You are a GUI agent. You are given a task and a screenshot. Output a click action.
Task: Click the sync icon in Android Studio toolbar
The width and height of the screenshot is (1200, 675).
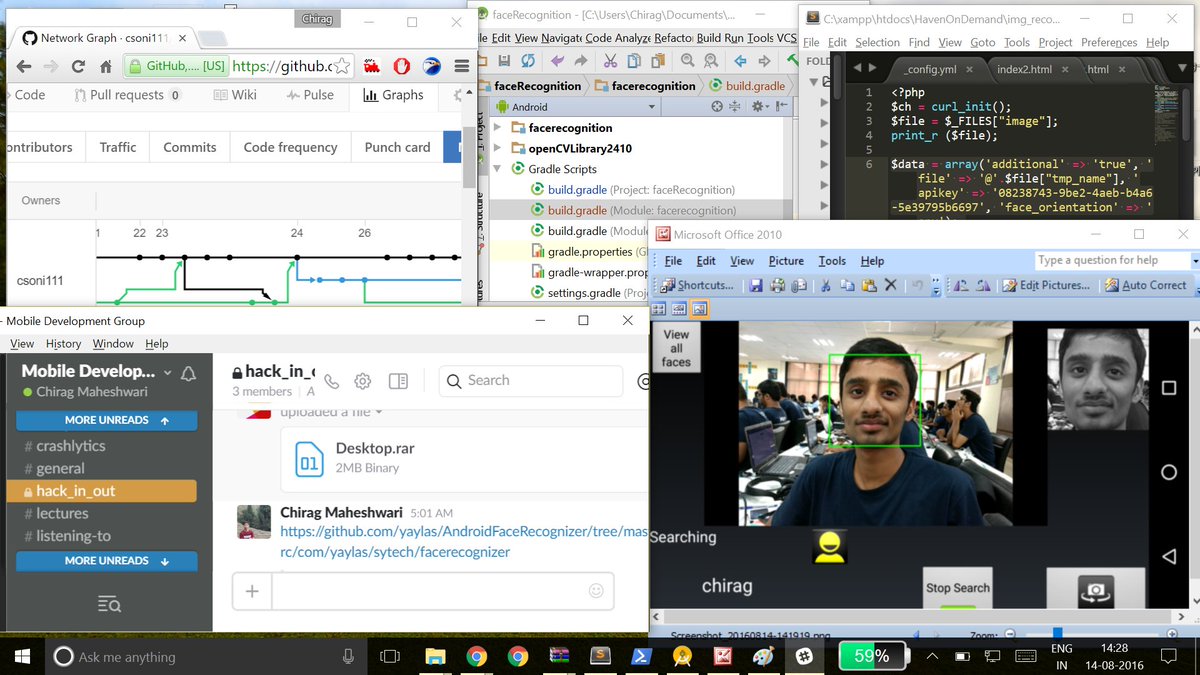[528, 61]
